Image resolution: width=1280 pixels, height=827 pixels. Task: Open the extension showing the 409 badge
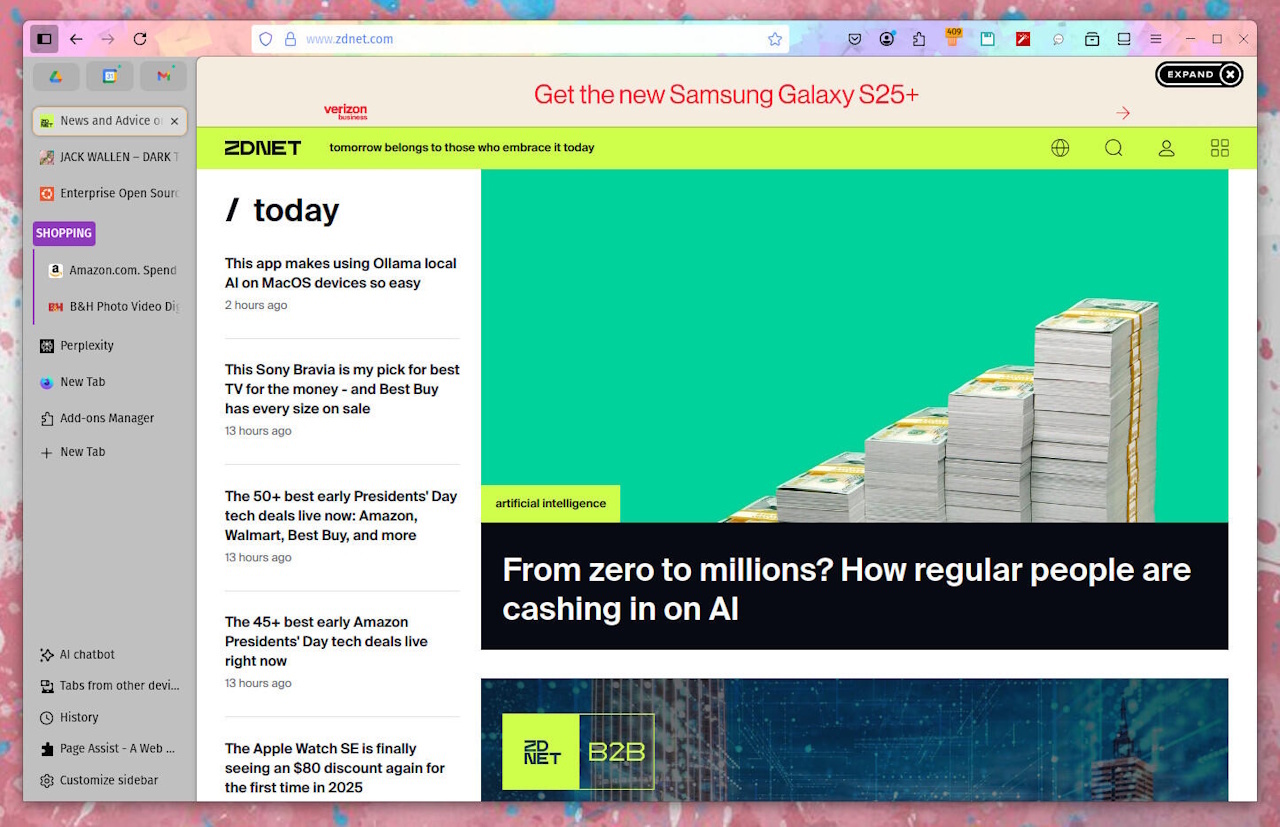click(x=953, y=38)
